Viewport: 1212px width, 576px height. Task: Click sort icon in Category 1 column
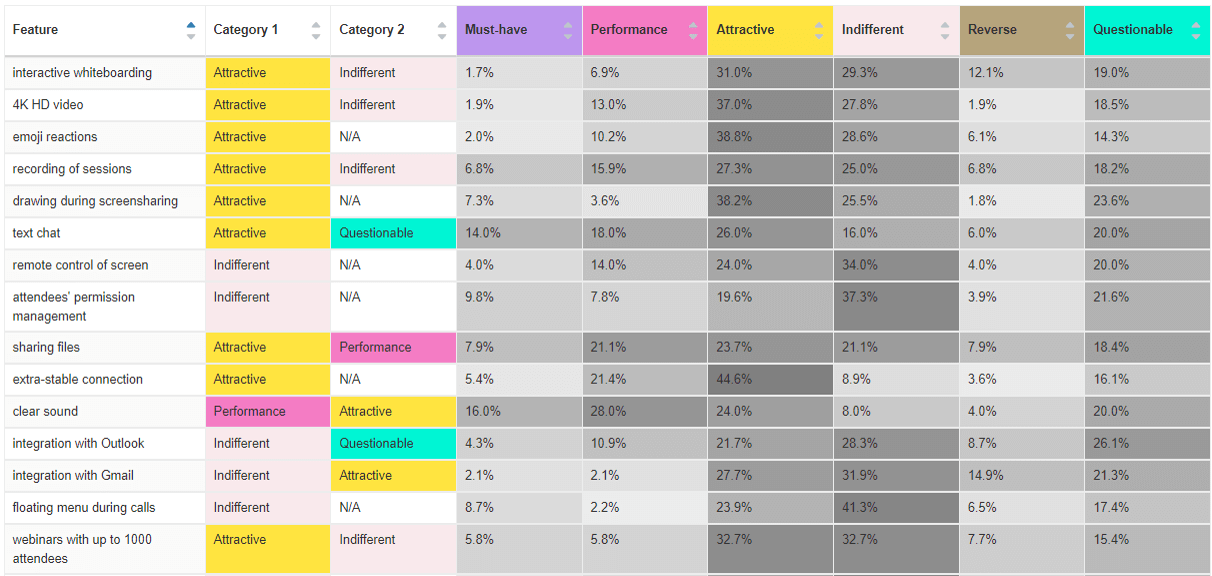[316, 30]
